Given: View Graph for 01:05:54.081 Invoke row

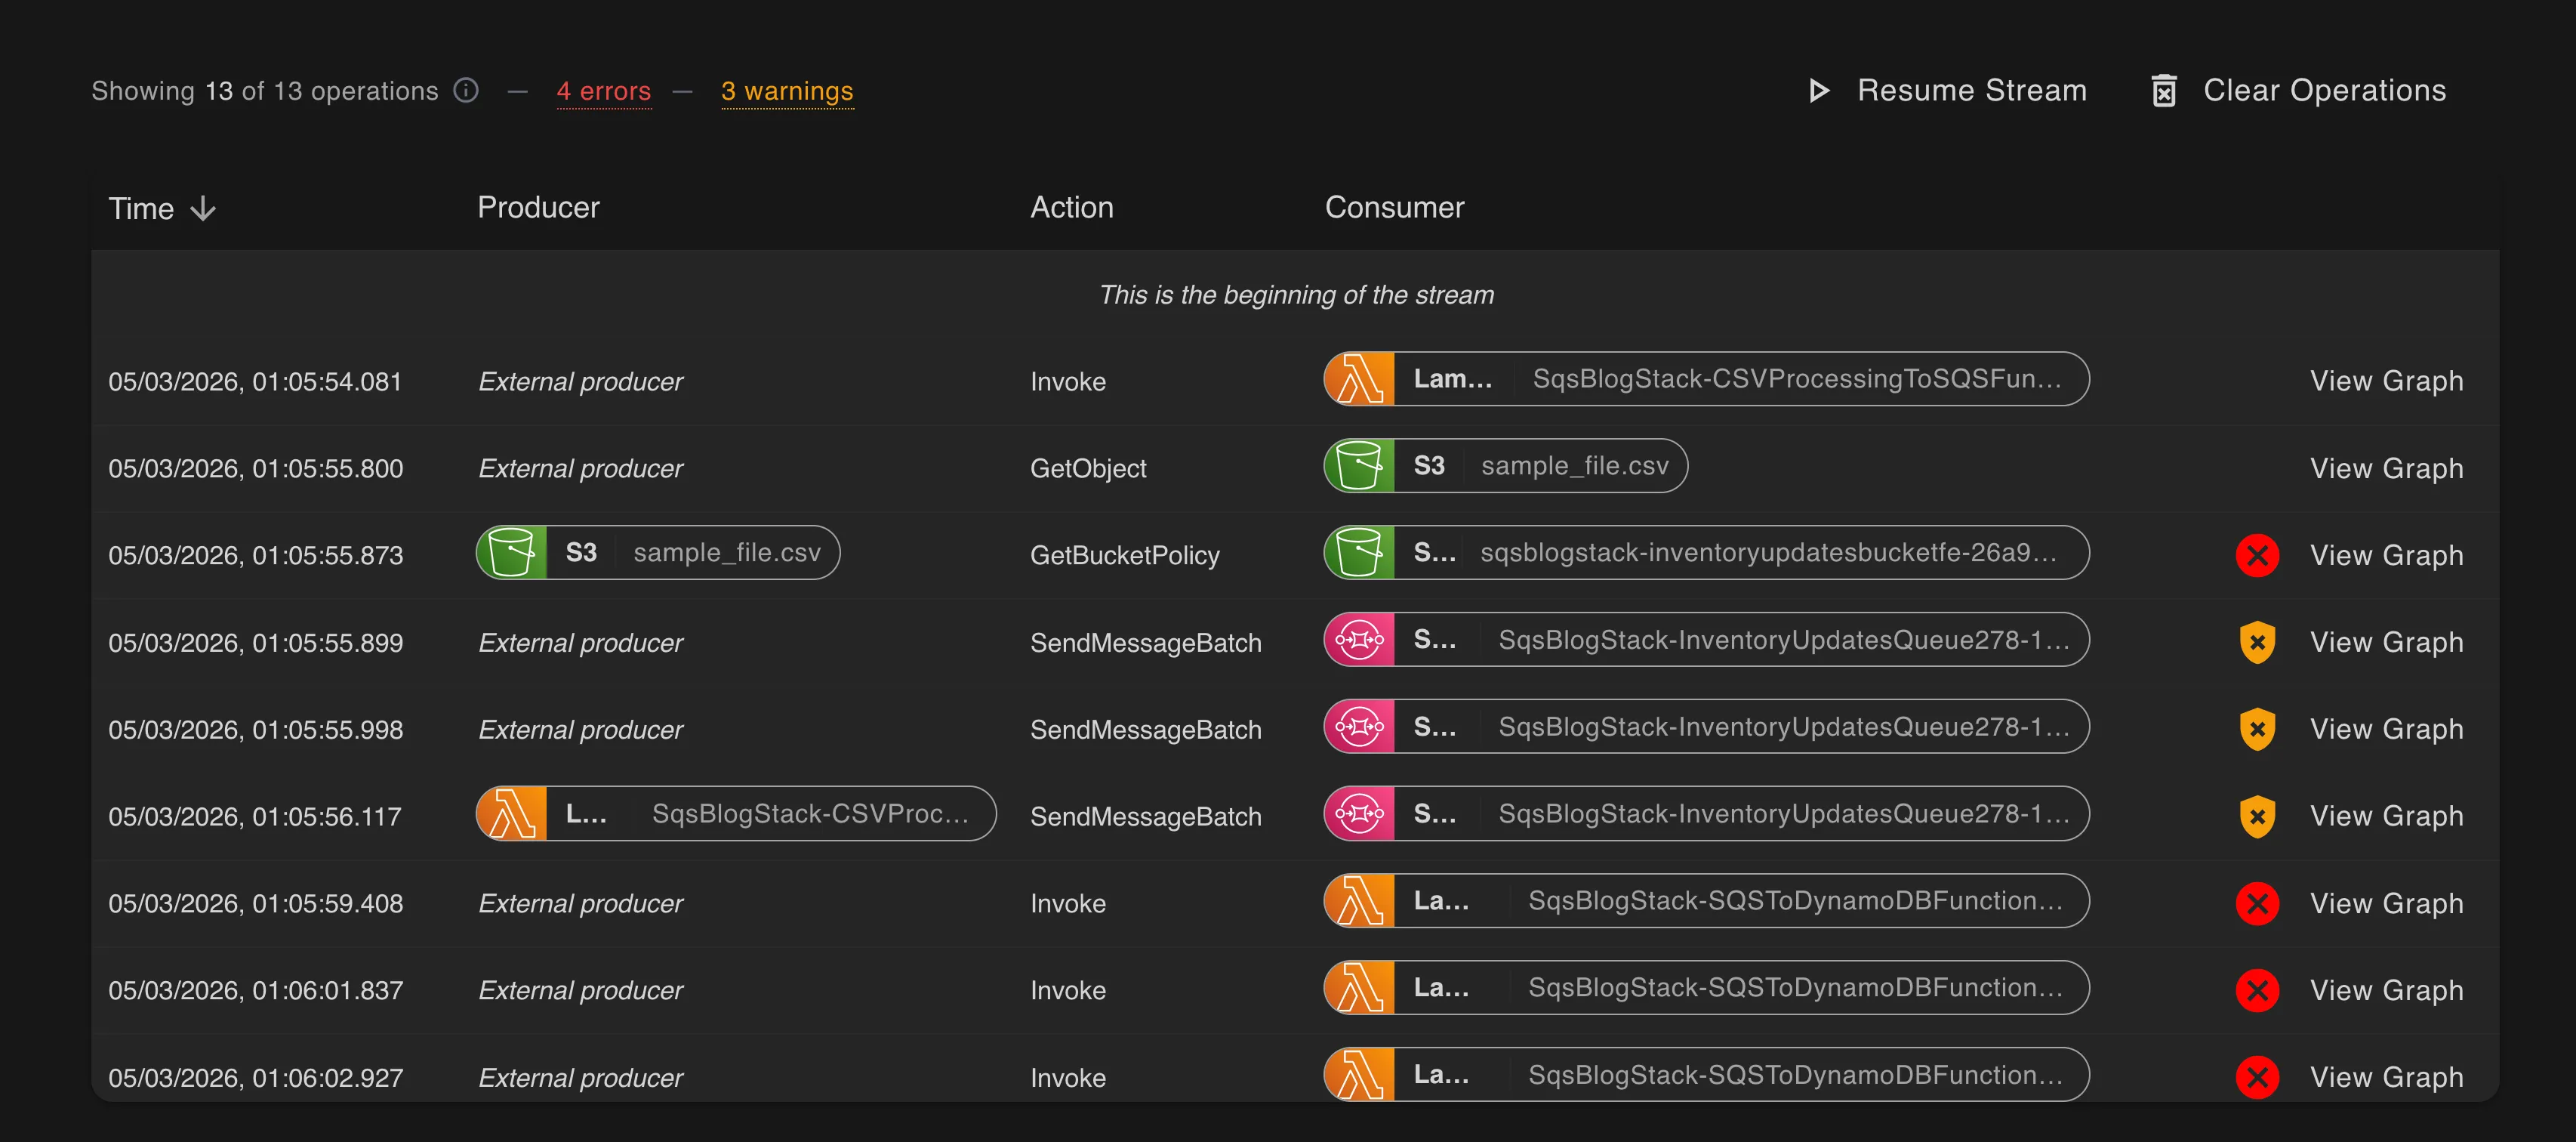Looking at the screenshot, I should click(x=2386, y=381).
